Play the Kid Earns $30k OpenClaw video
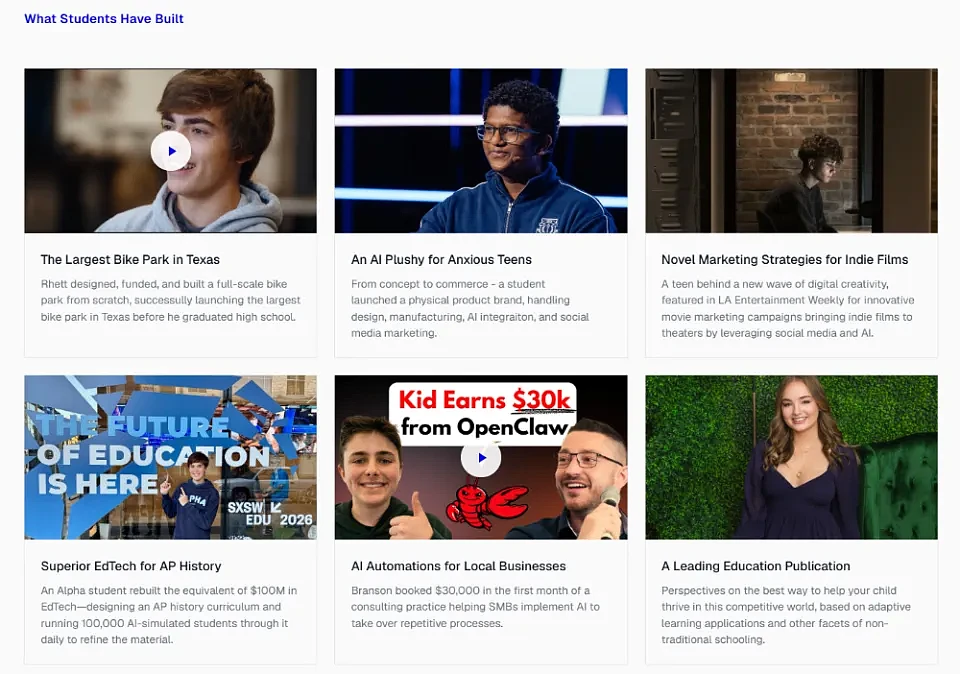This screenshot has width=960, height=674. (x=481, y=457)
